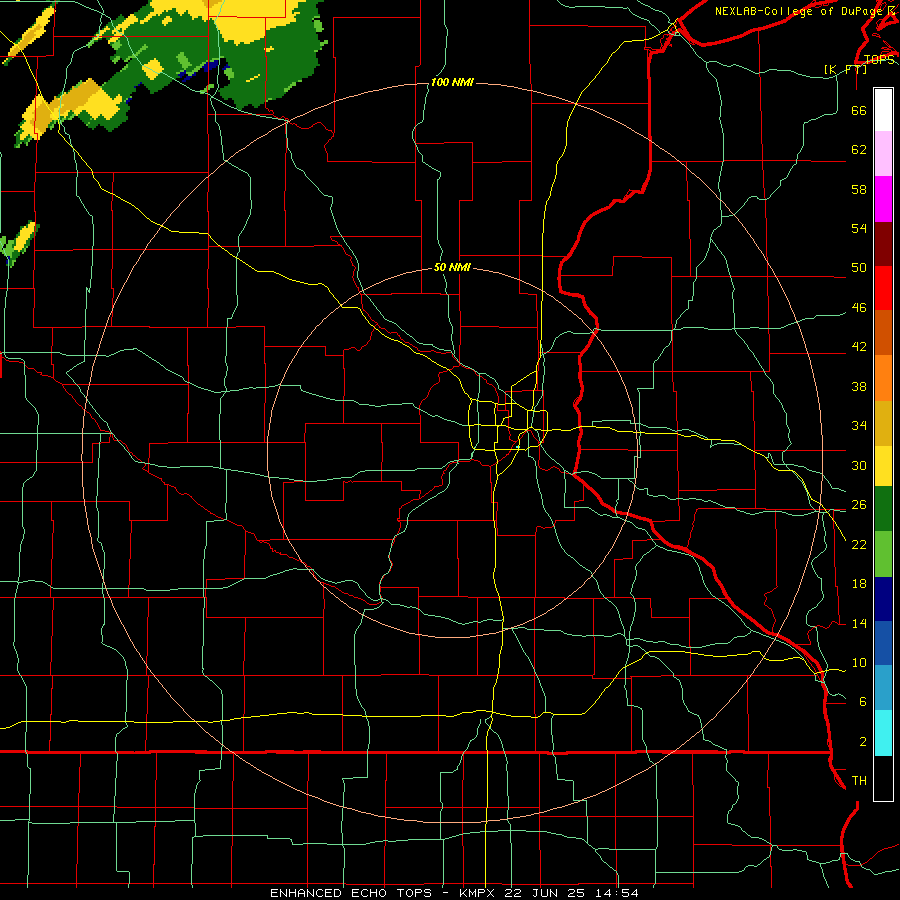Click the "34" legend value
The width and height of the screenshot is (900, 900).
(859, 426)
